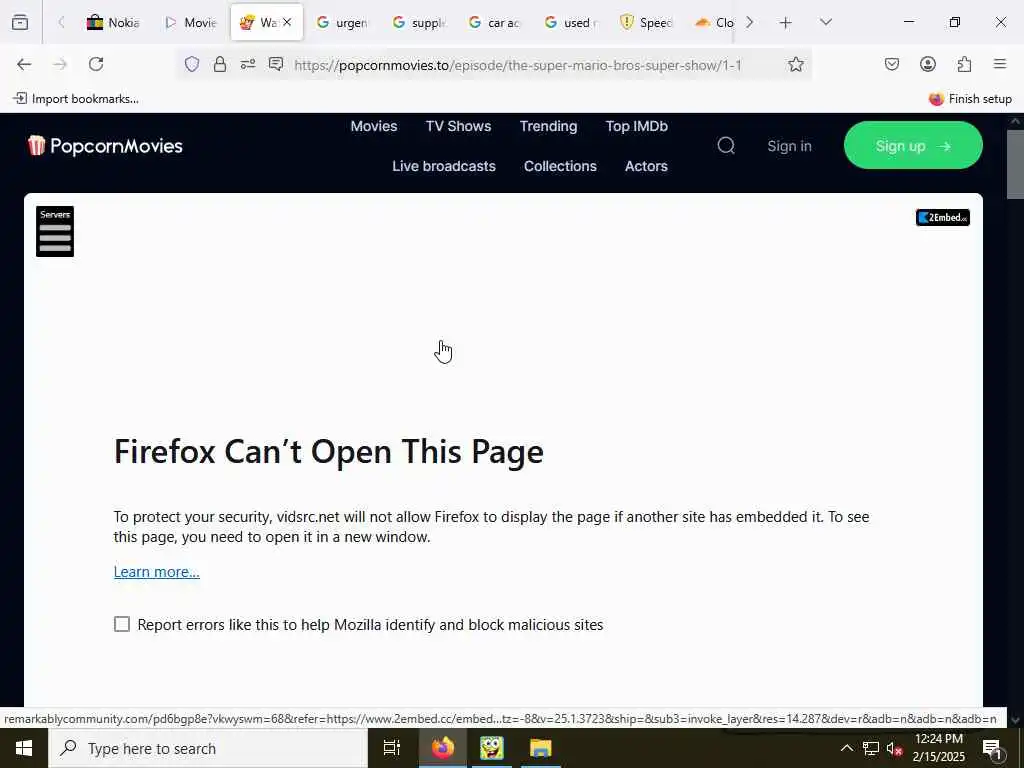Click the Firefox taskbar icon

tap(442, 748)
